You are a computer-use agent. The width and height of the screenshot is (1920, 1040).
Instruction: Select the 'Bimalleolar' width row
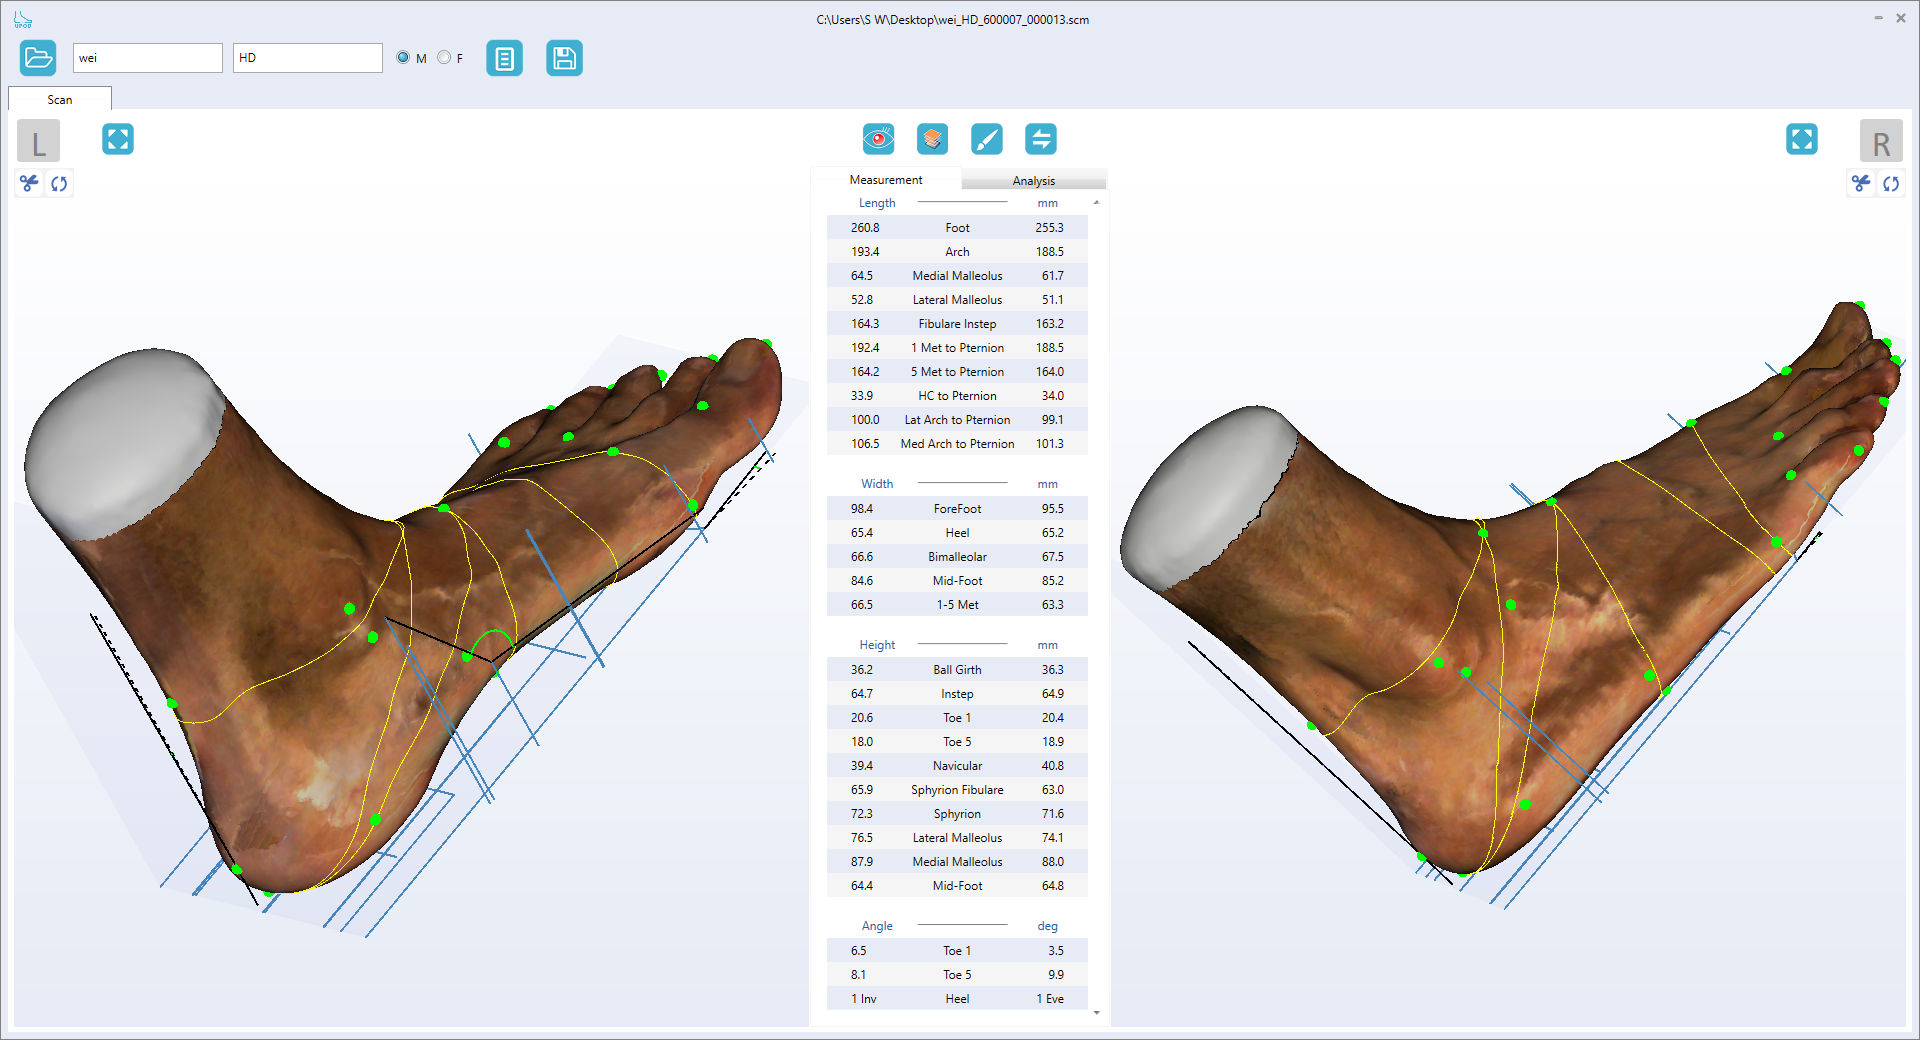(957, 557)
